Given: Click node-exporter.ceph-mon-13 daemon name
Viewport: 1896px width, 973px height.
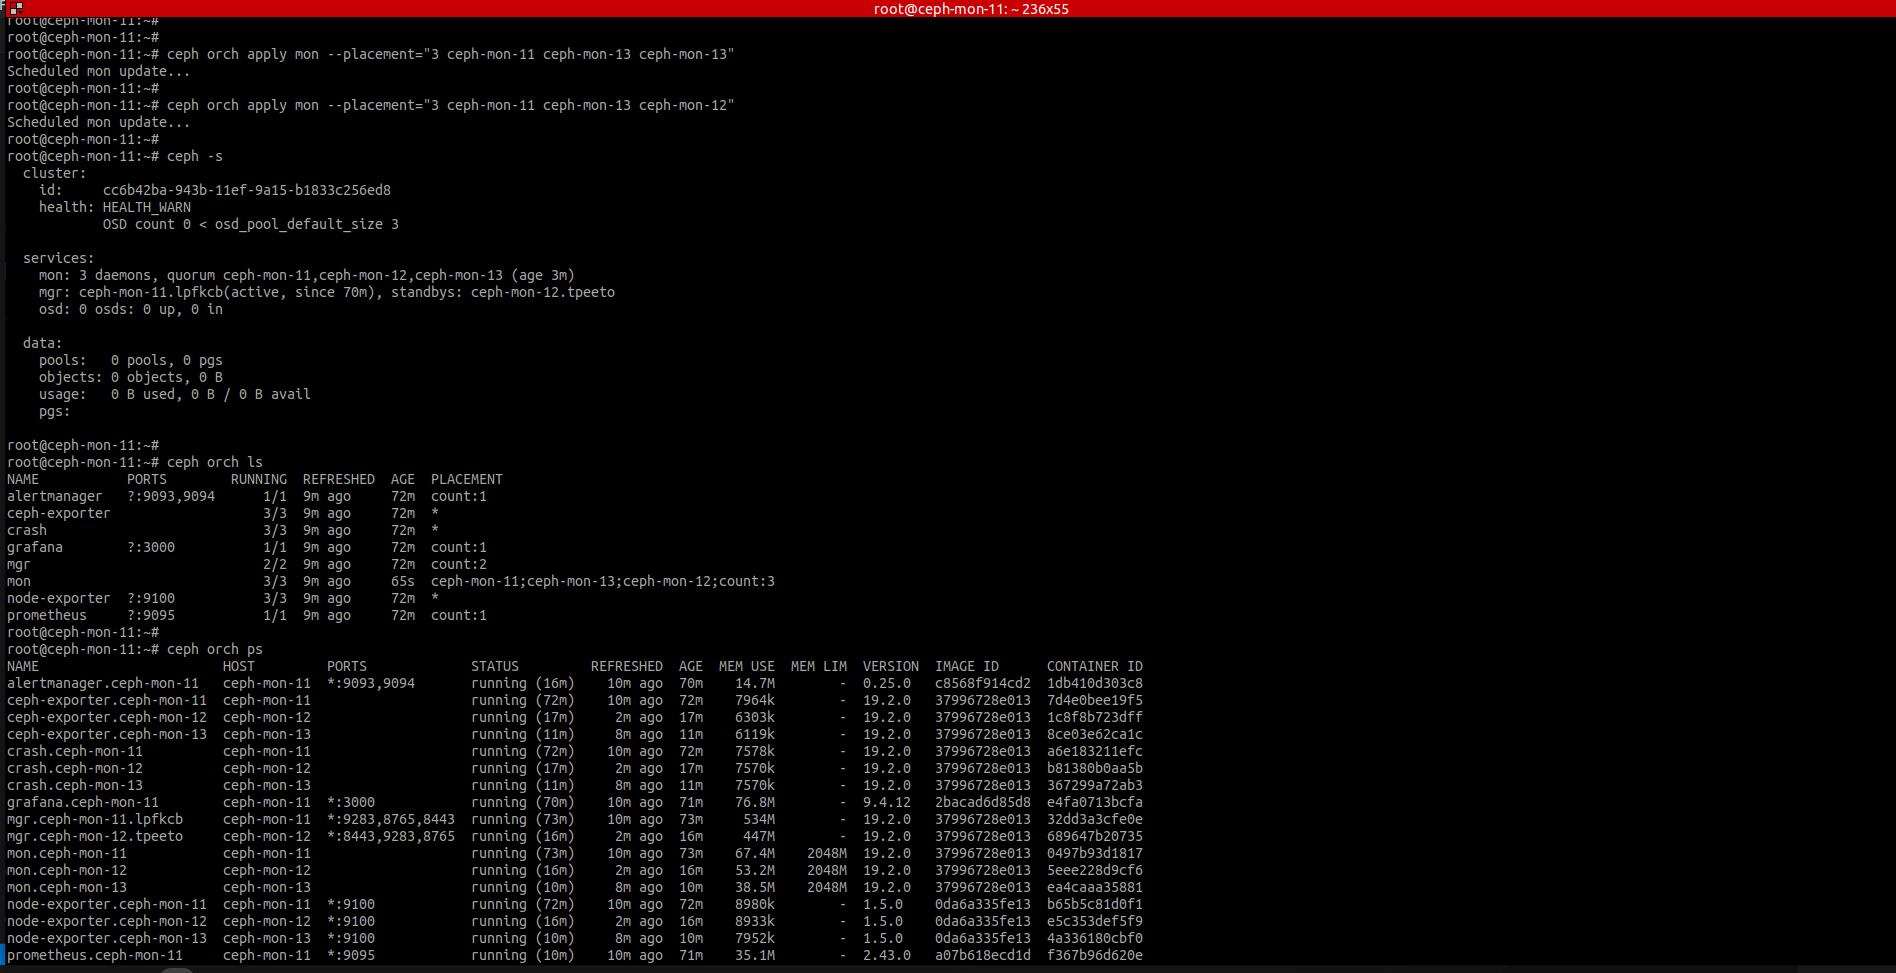Looking at the screenshot, I should (107, 938).
